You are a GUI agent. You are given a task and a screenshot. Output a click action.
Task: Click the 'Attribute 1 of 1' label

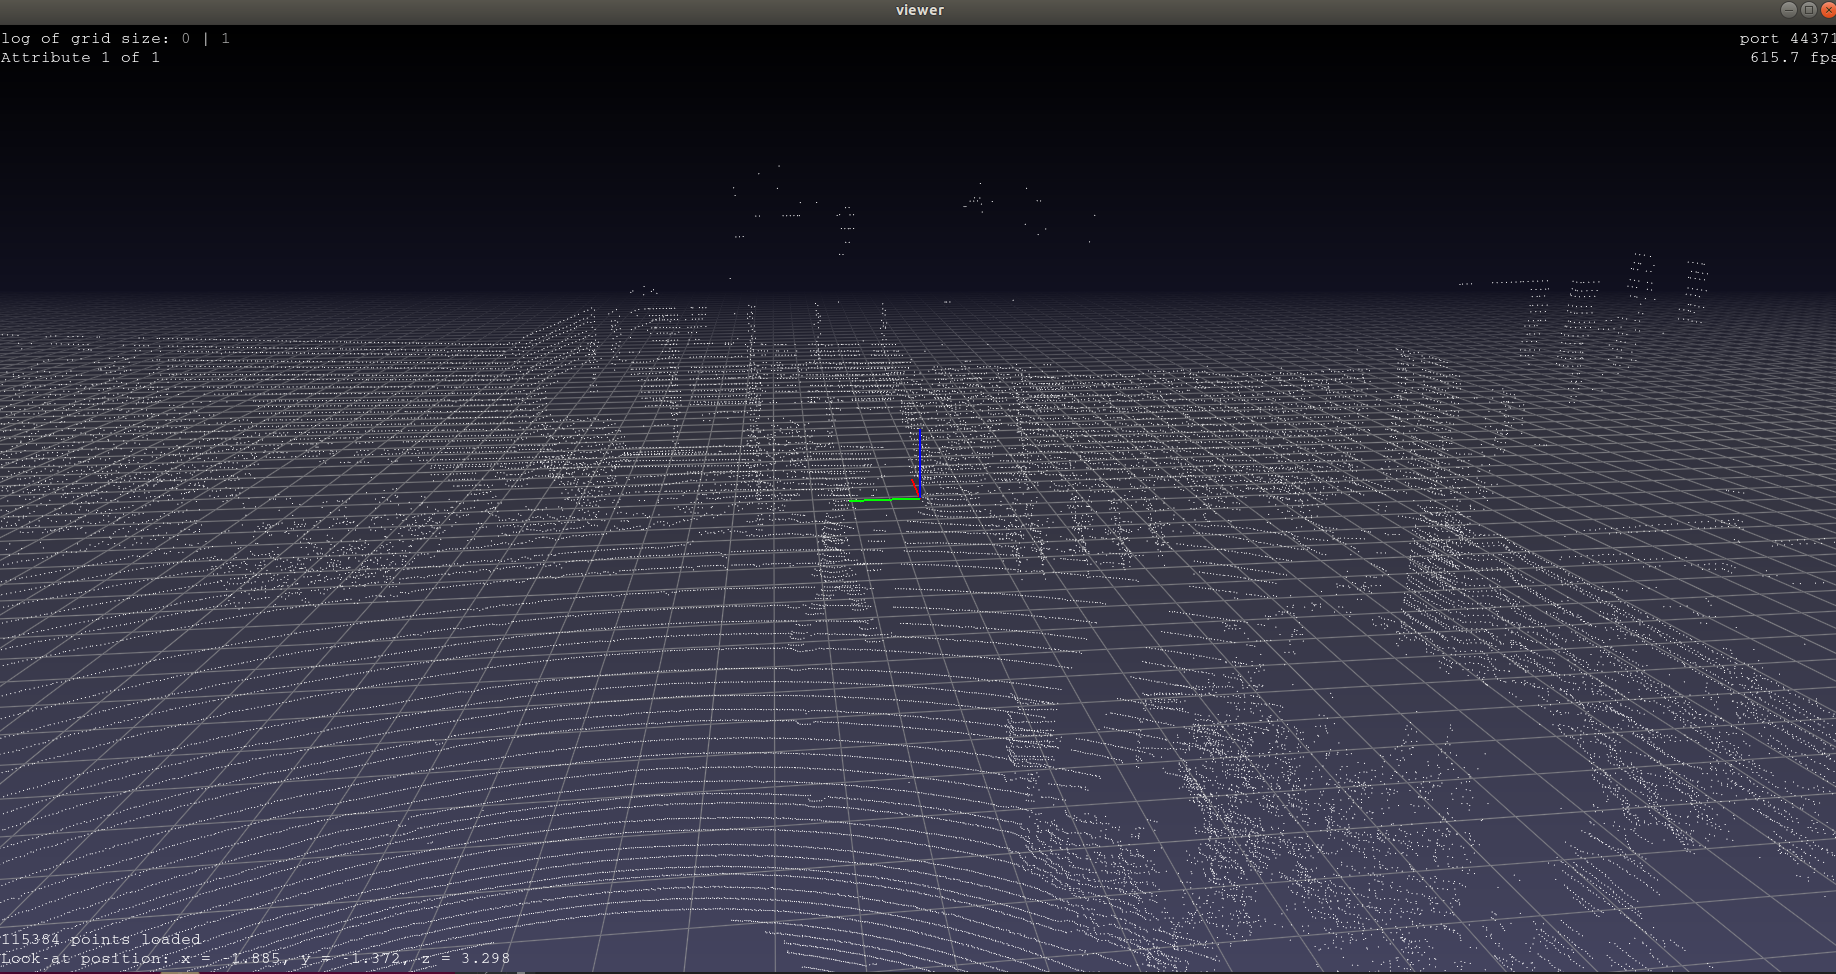pyautogui.click(x=80, y=57)
